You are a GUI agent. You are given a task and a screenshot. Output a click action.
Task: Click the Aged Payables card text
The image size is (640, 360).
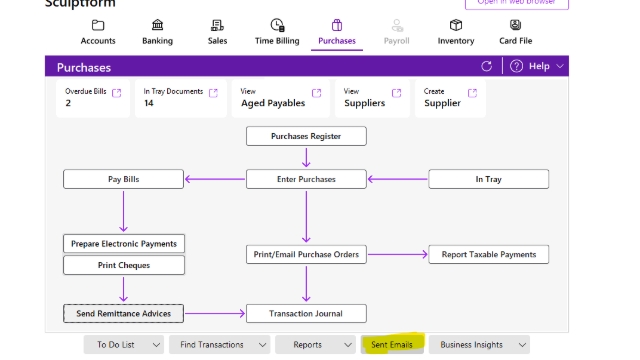point(273,103)
